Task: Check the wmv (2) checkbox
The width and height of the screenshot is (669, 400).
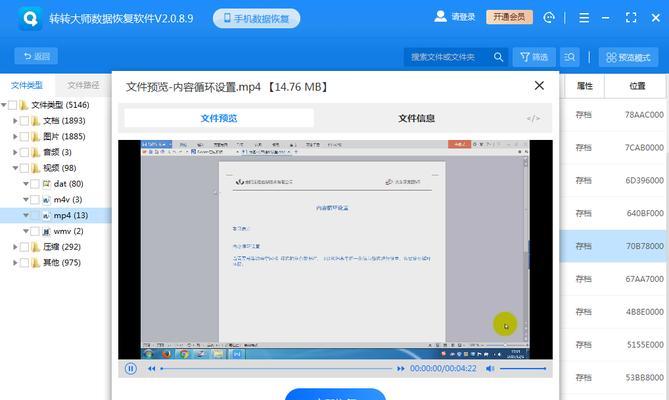Action: 35,231
